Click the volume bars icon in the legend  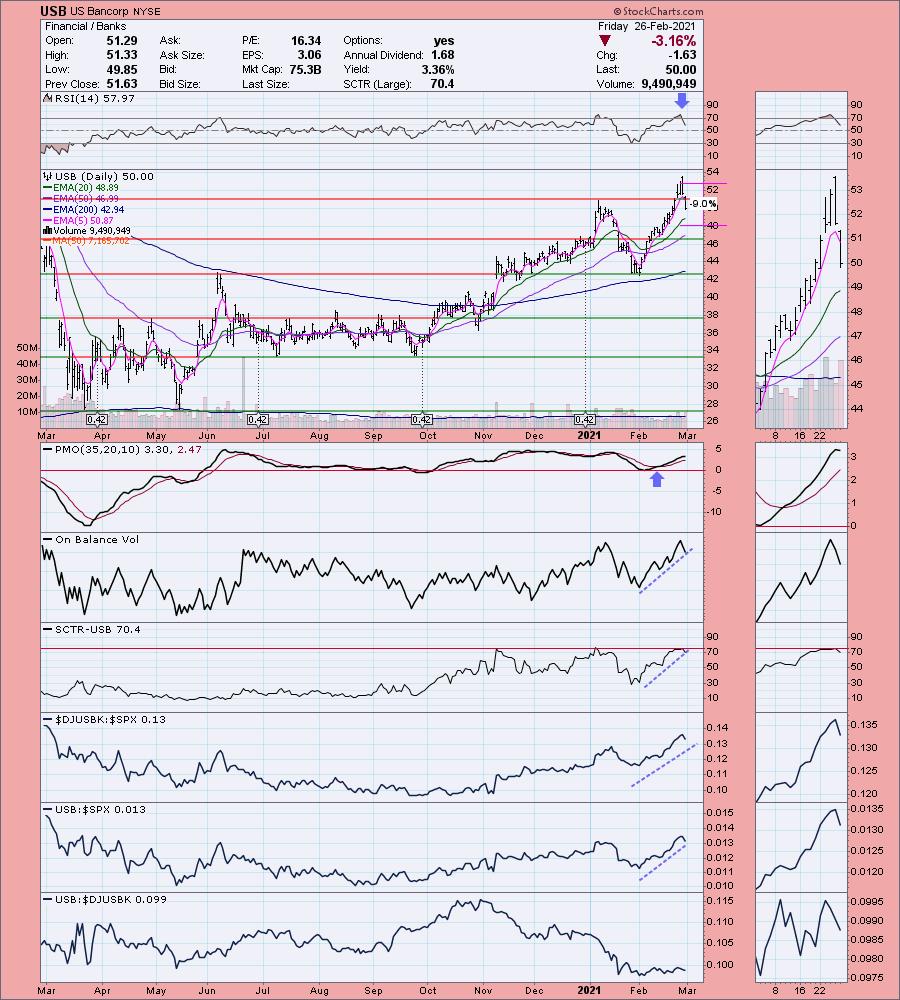[x=48, y=230]
